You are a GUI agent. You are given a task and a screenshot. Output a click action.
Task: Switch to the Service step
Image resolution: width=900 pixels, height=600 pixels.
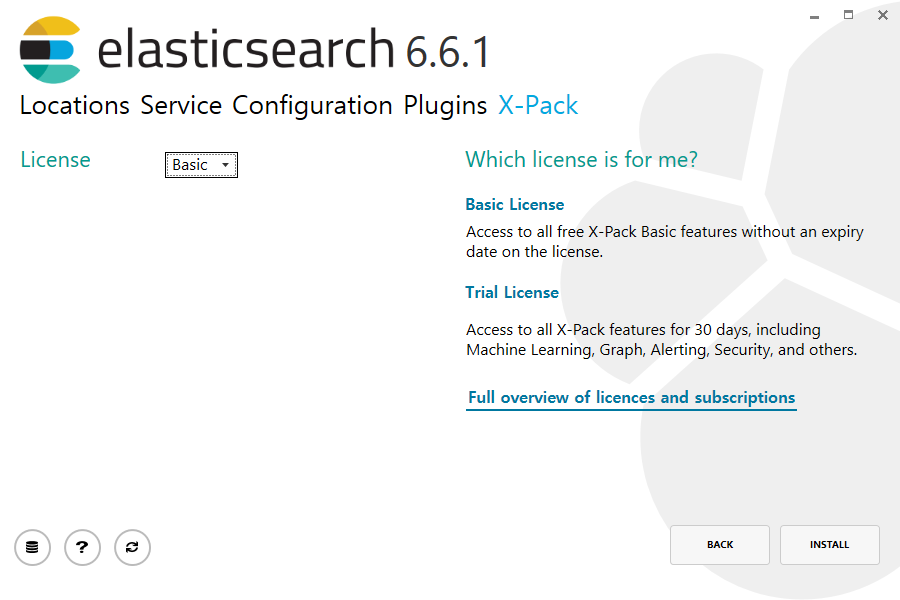[x=181, y=106]
